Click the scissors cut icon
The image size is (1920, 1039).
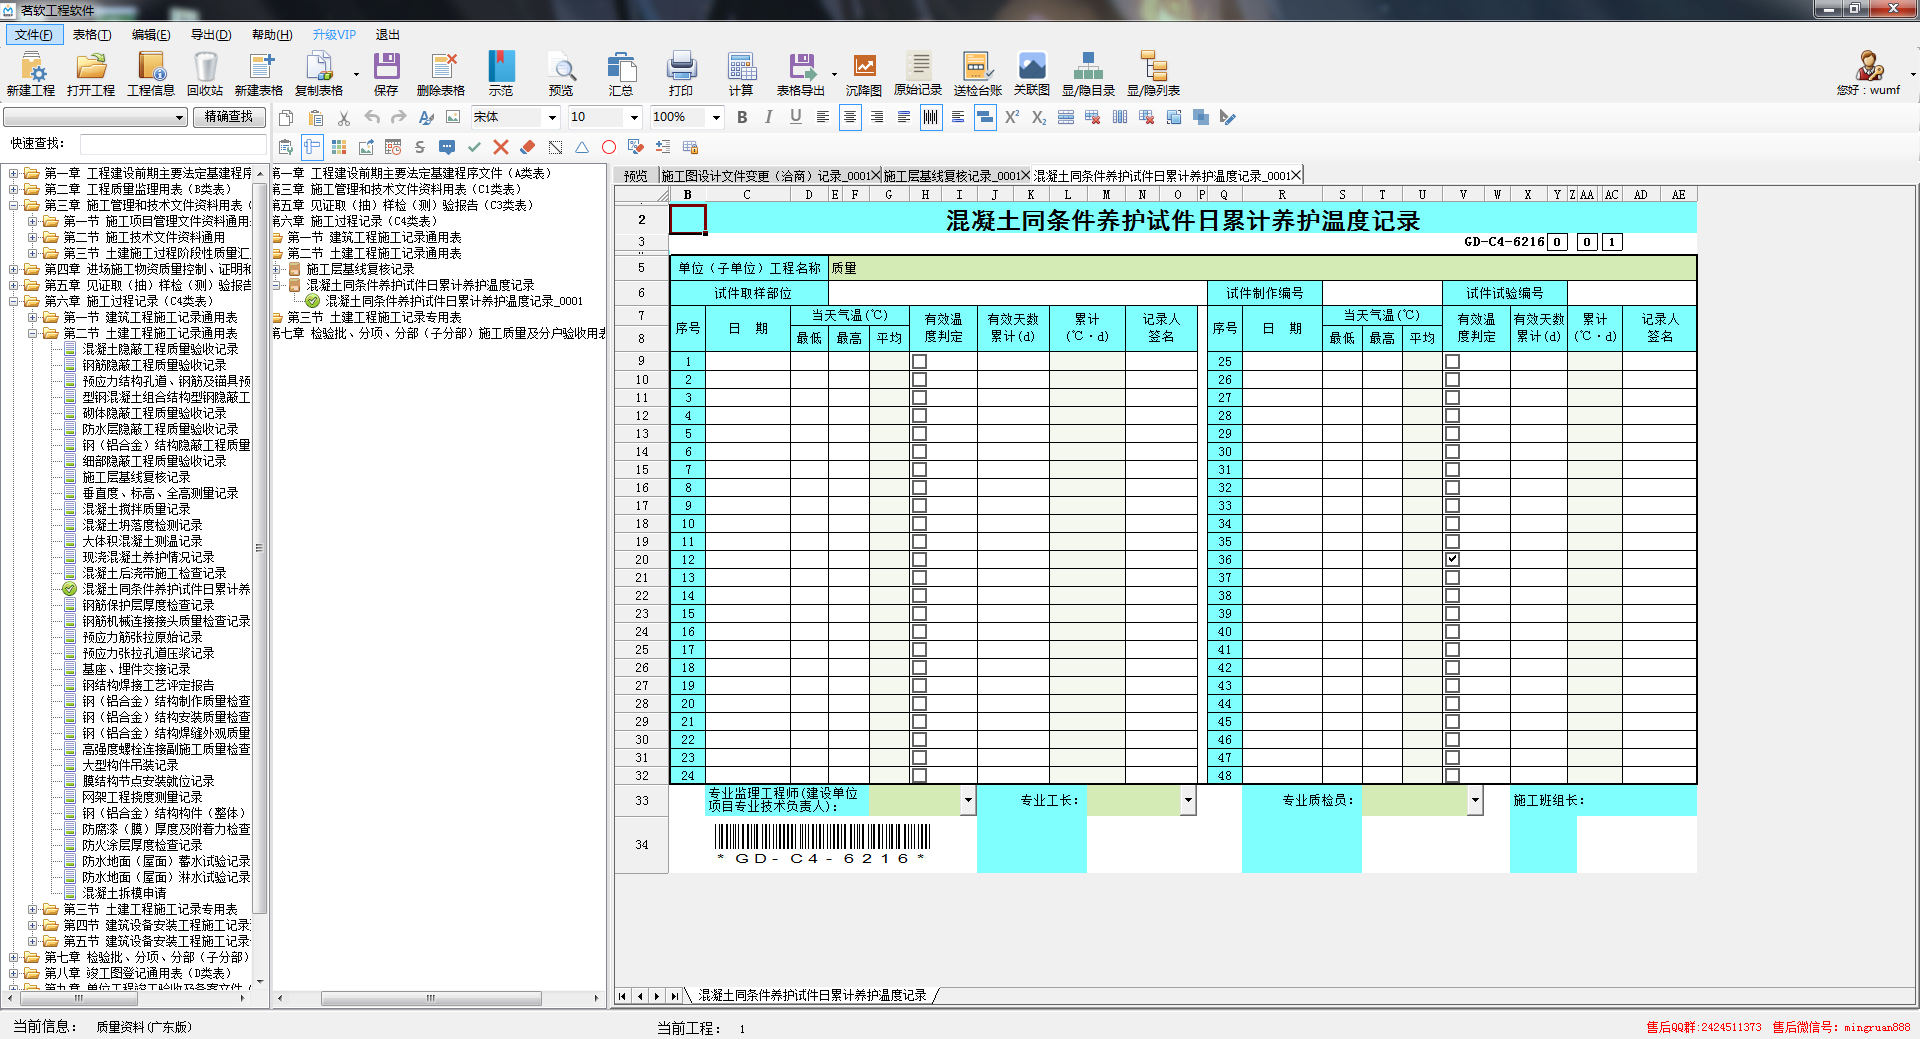[344, 117]
